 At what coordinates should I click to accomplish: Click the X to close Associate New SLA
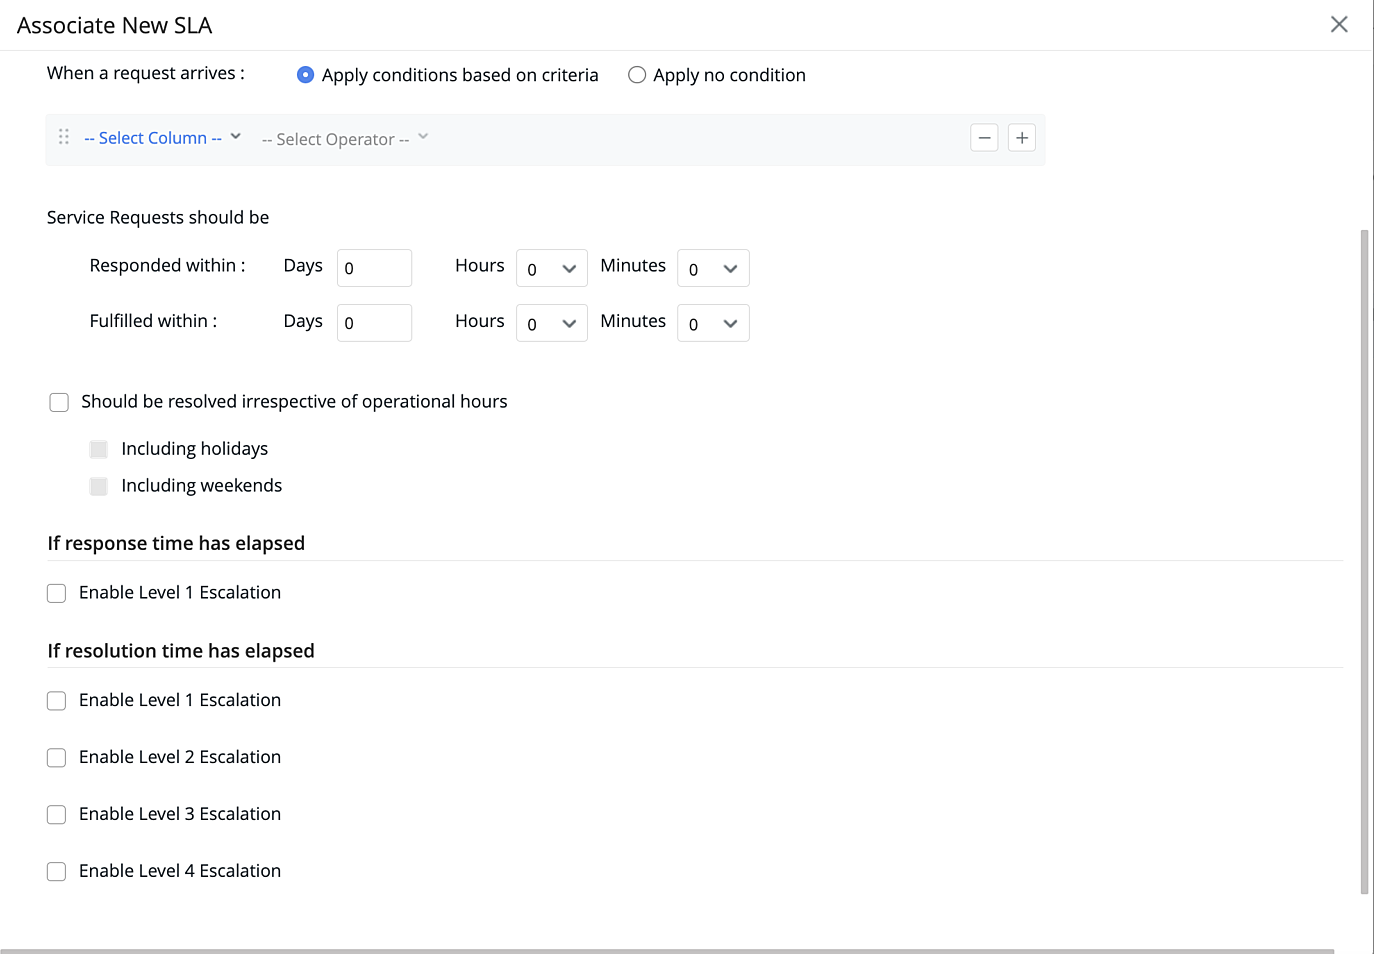pyautogui.click(x=1339, y=24)
